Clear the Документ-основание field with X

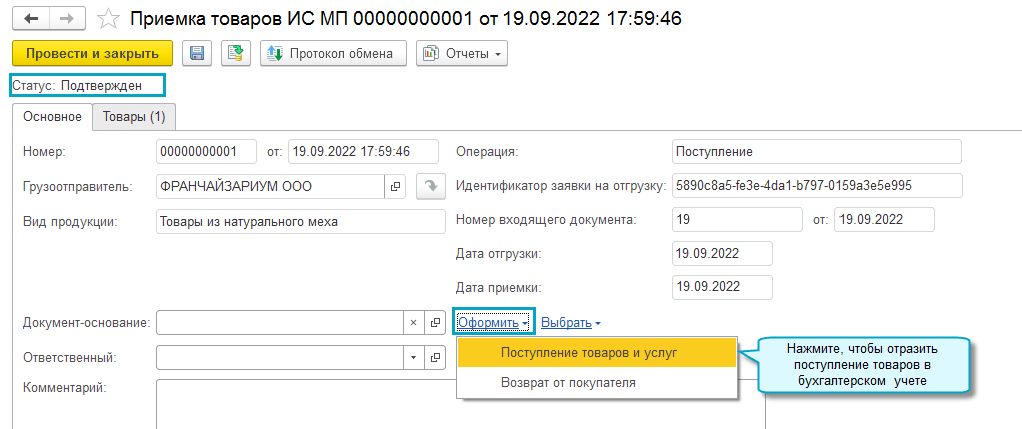point(414,323)
